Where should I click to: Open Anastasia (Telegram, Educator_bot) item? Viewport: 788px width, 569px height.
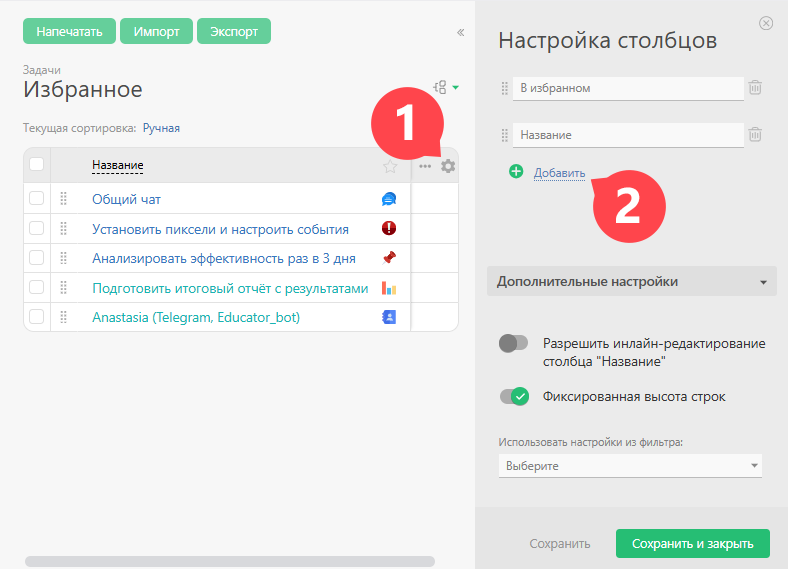tap(196, 317)
